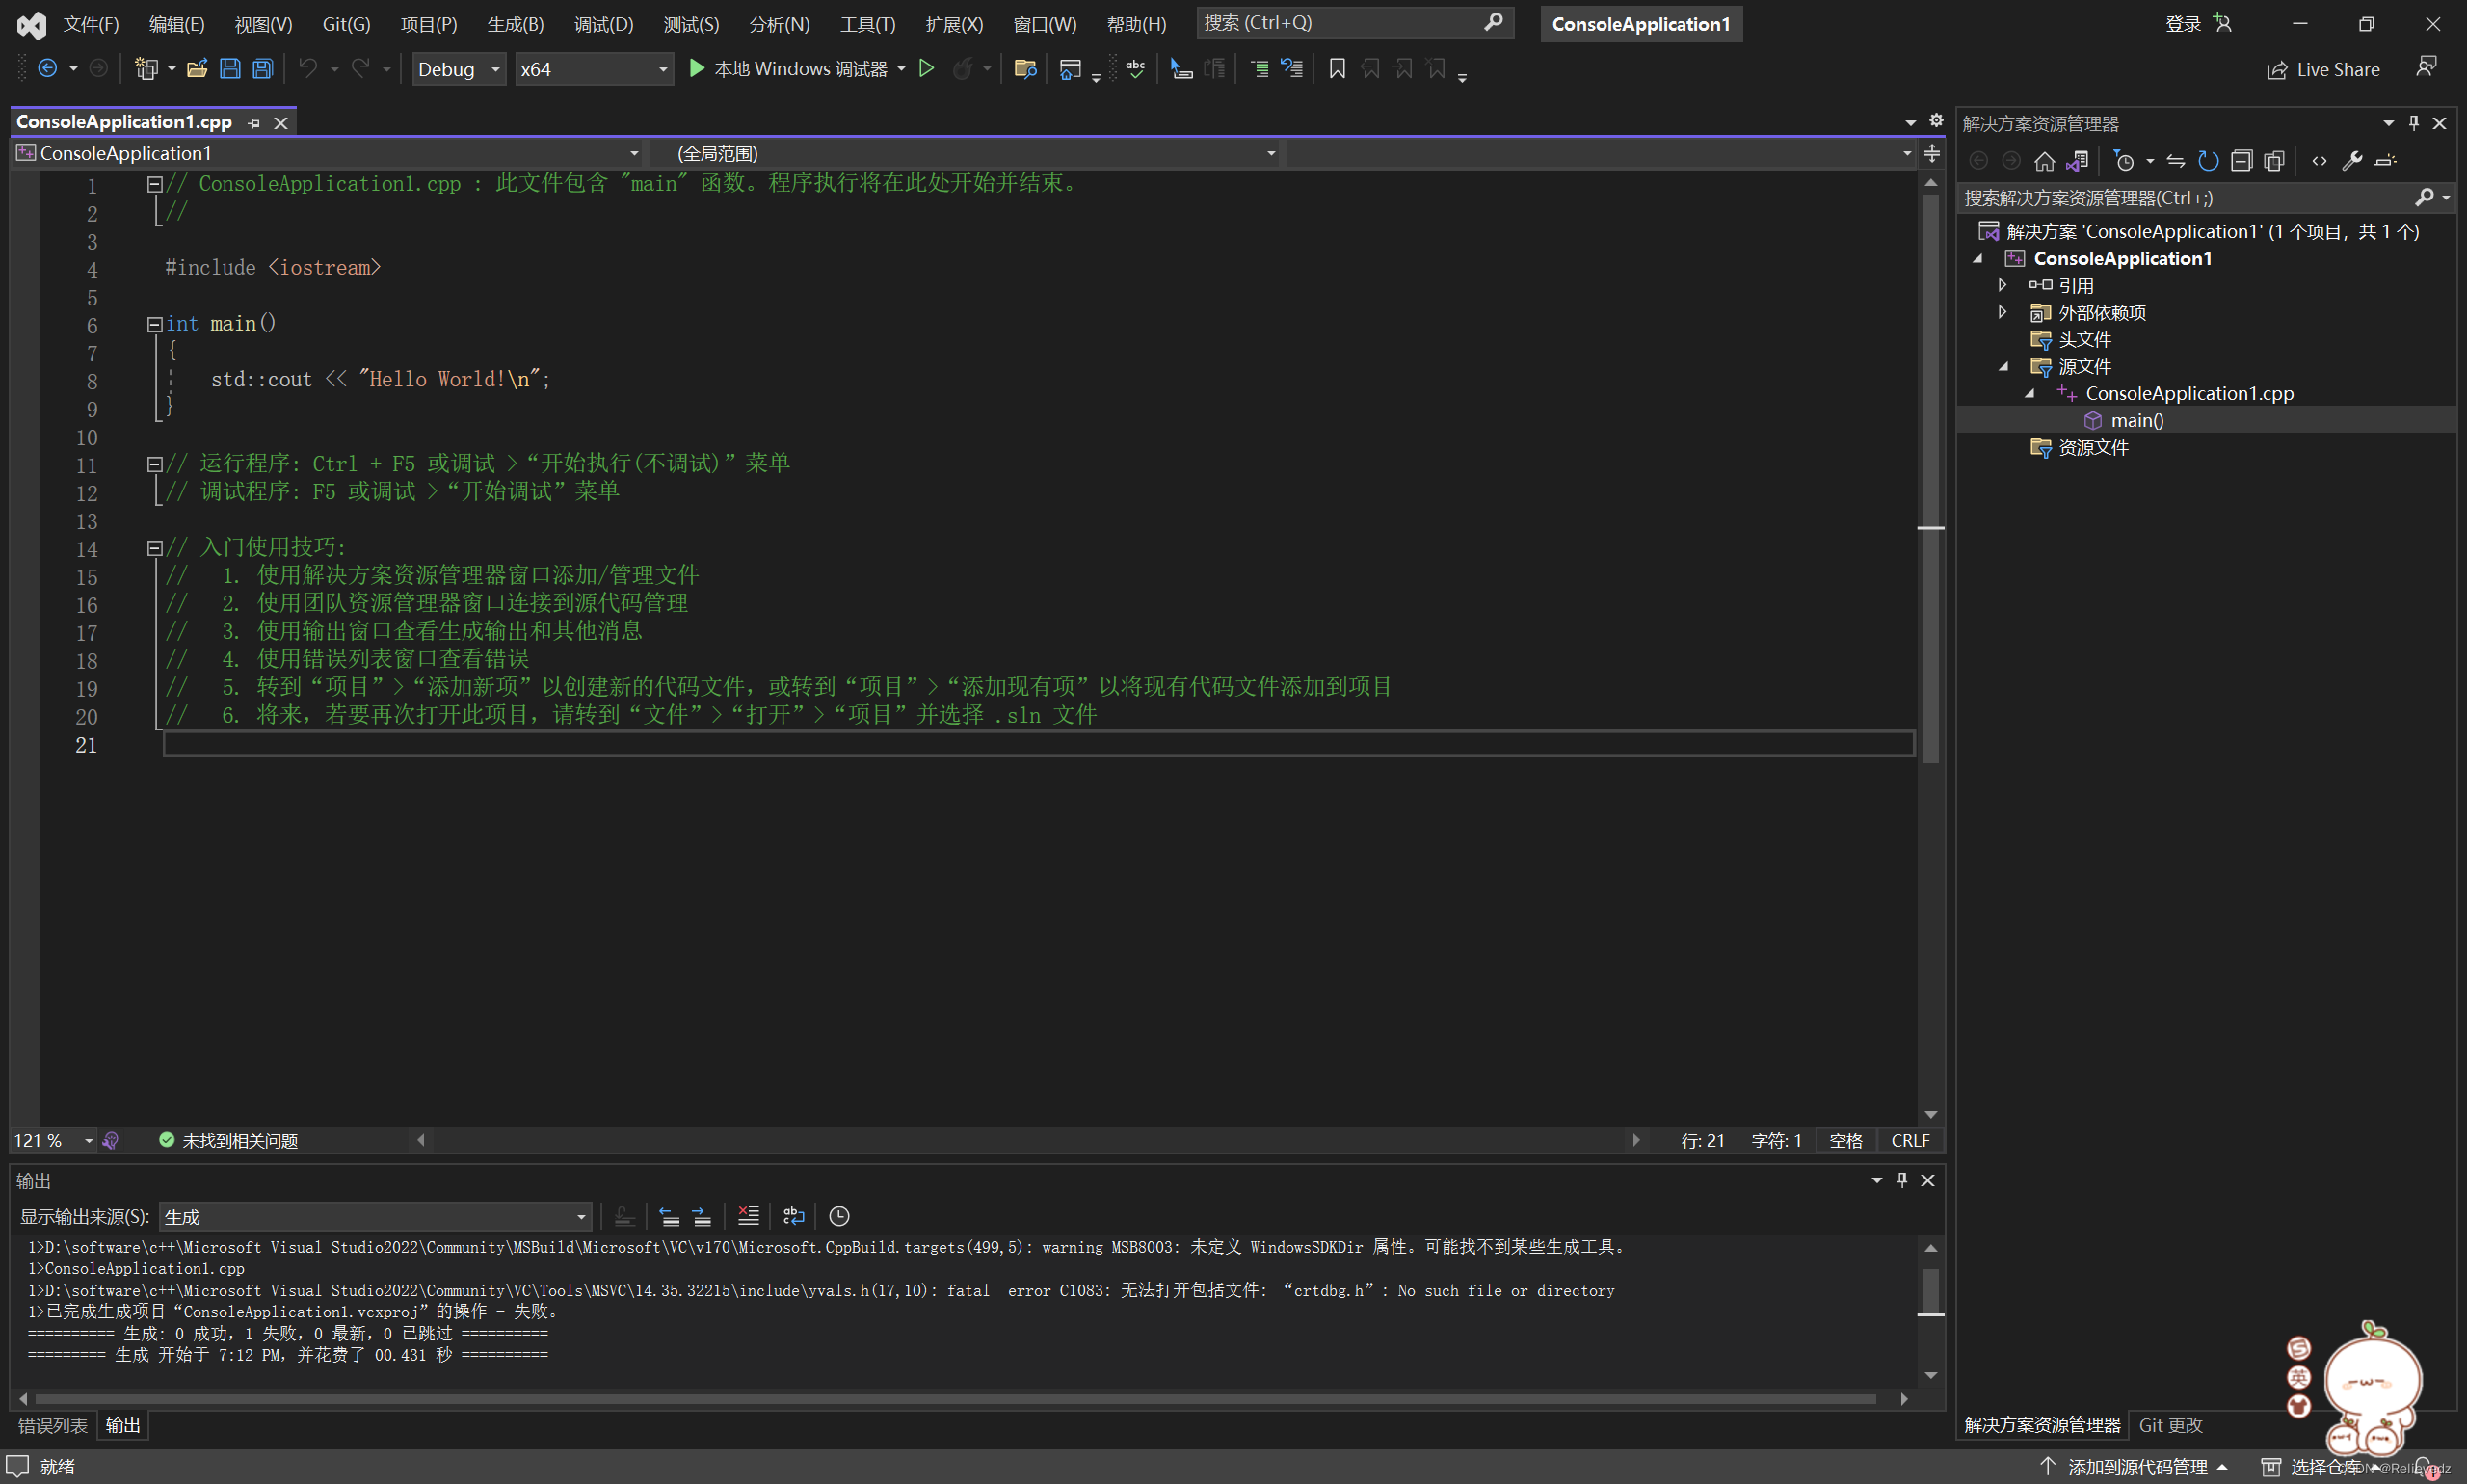Click the 登录 button
Screen dimensions: 2467x1484
click(2185, 22)
